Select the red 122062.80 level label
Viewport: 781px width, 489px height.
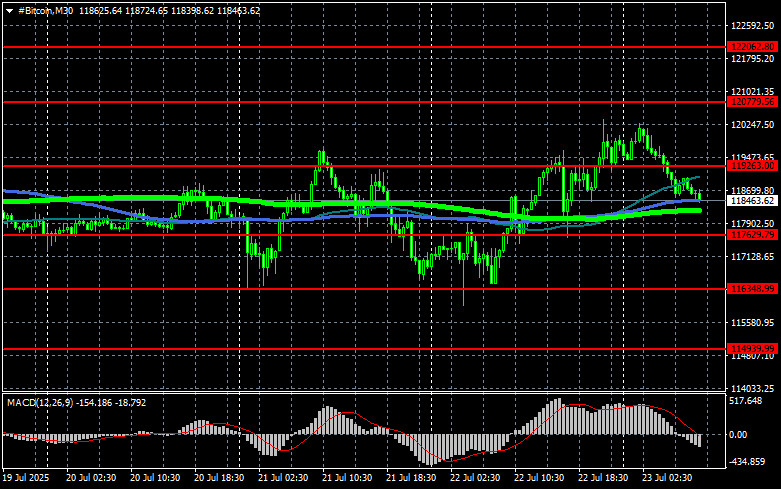752,47
